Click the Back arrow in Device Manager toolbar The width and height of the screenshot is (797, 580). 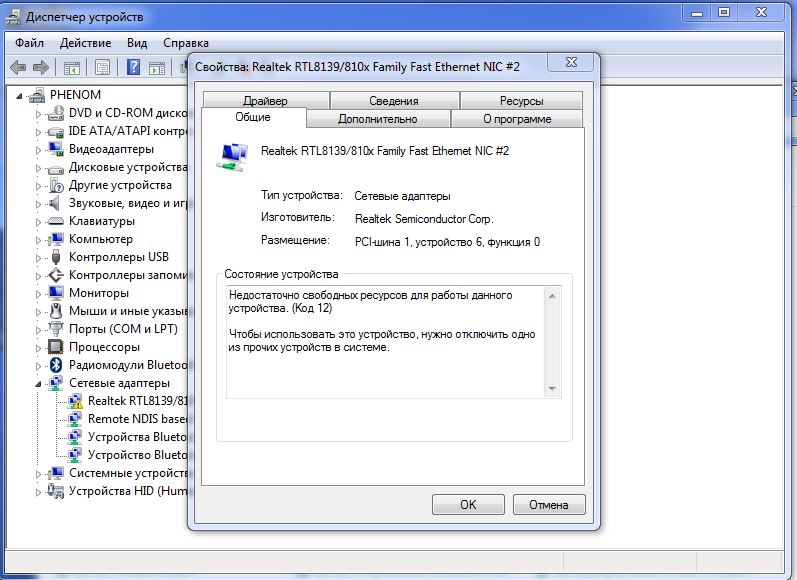point(18,67)
